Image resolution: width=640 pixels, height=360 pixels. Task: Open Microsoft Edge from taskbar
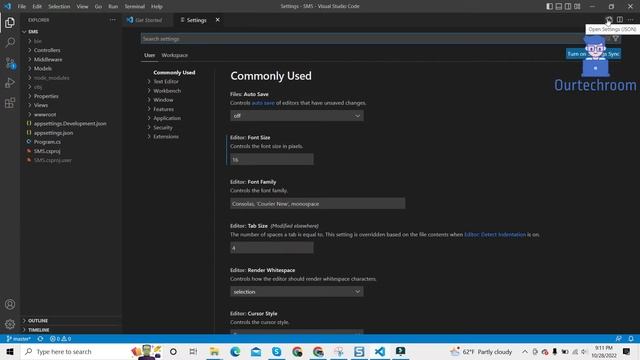pos(235,351)
